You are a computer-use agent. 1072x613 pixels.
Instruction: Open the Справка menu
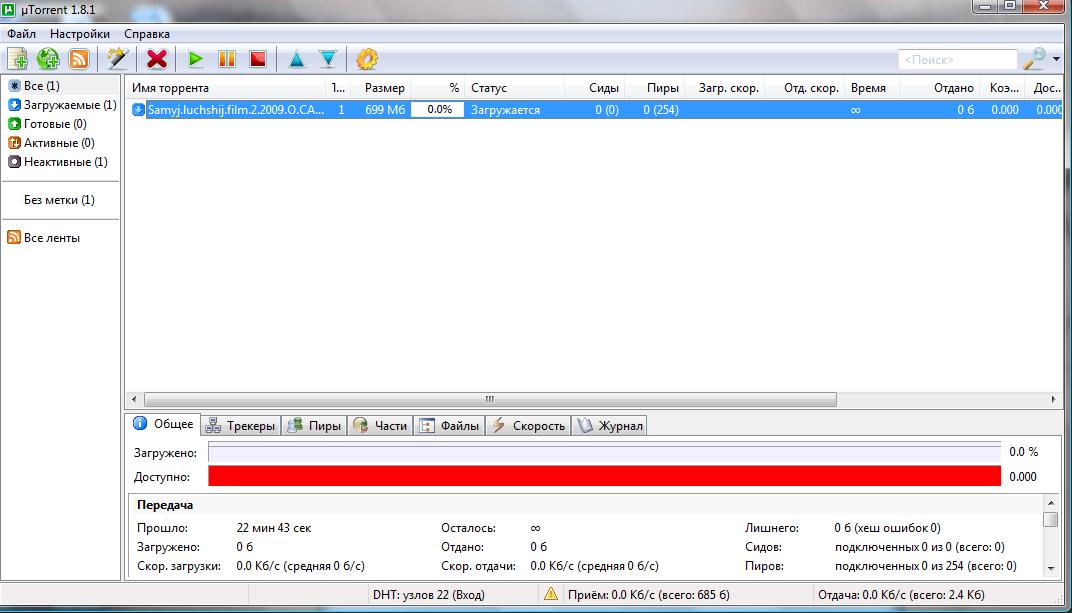pos(147,33)
